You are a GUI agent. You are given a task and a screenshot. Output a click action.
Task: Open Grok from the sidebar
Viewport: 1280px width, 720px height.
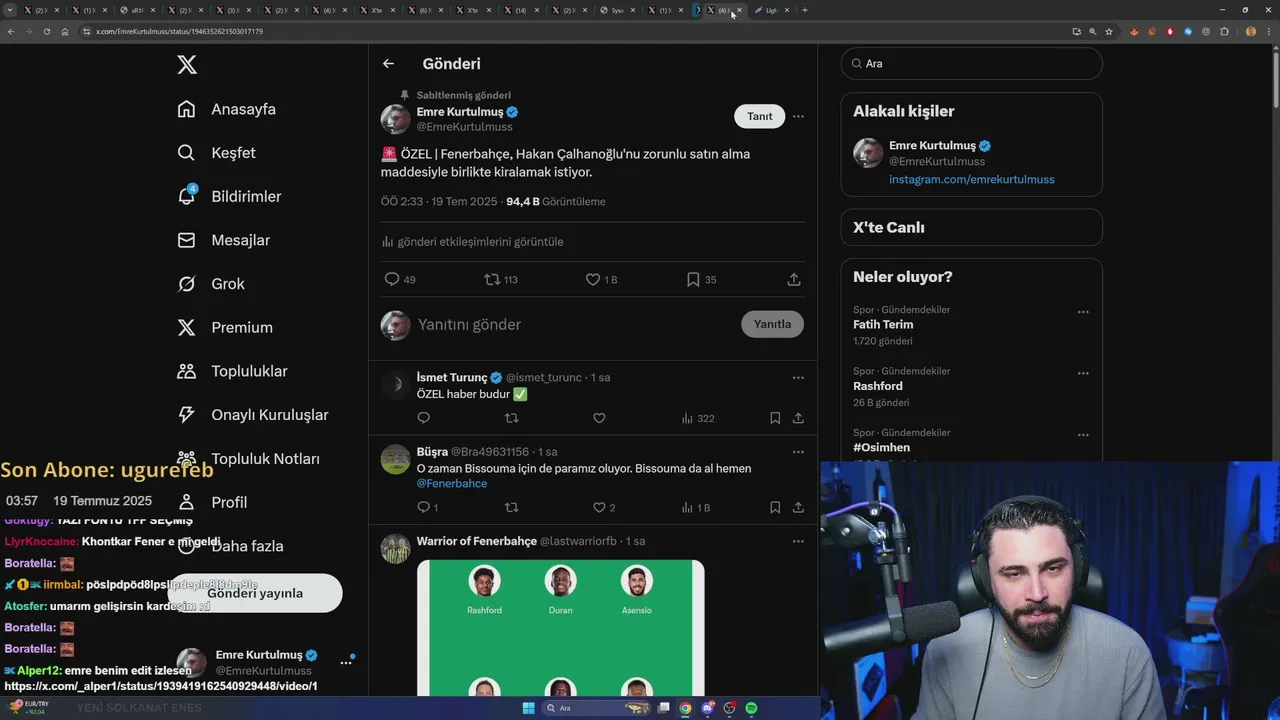(211, 284)
